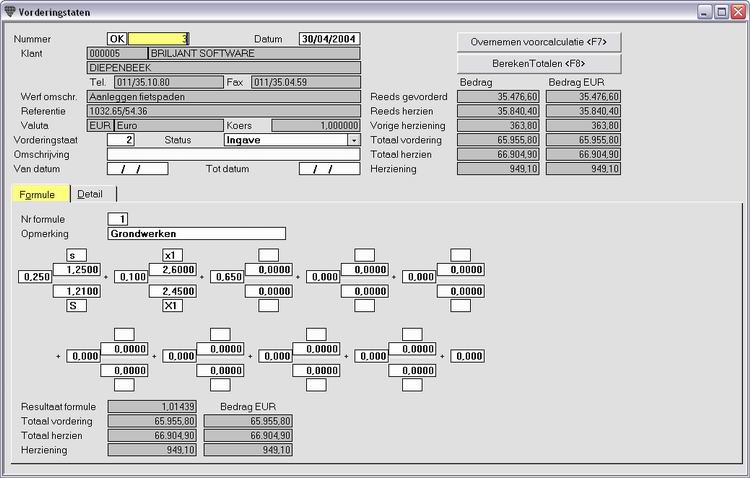The image size is (750, 478).
Task: Click the coefficient field showing 0,250
Action: 35,277
